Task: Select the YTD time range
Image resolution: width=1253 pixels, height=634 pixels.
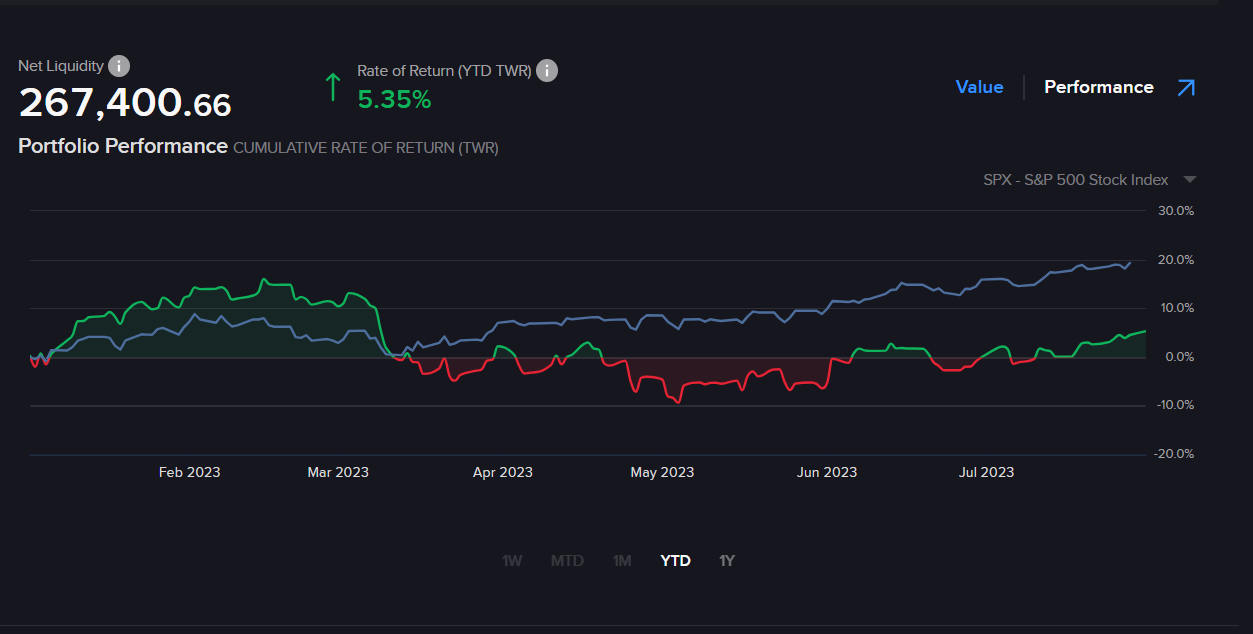Action: (676, 561)
